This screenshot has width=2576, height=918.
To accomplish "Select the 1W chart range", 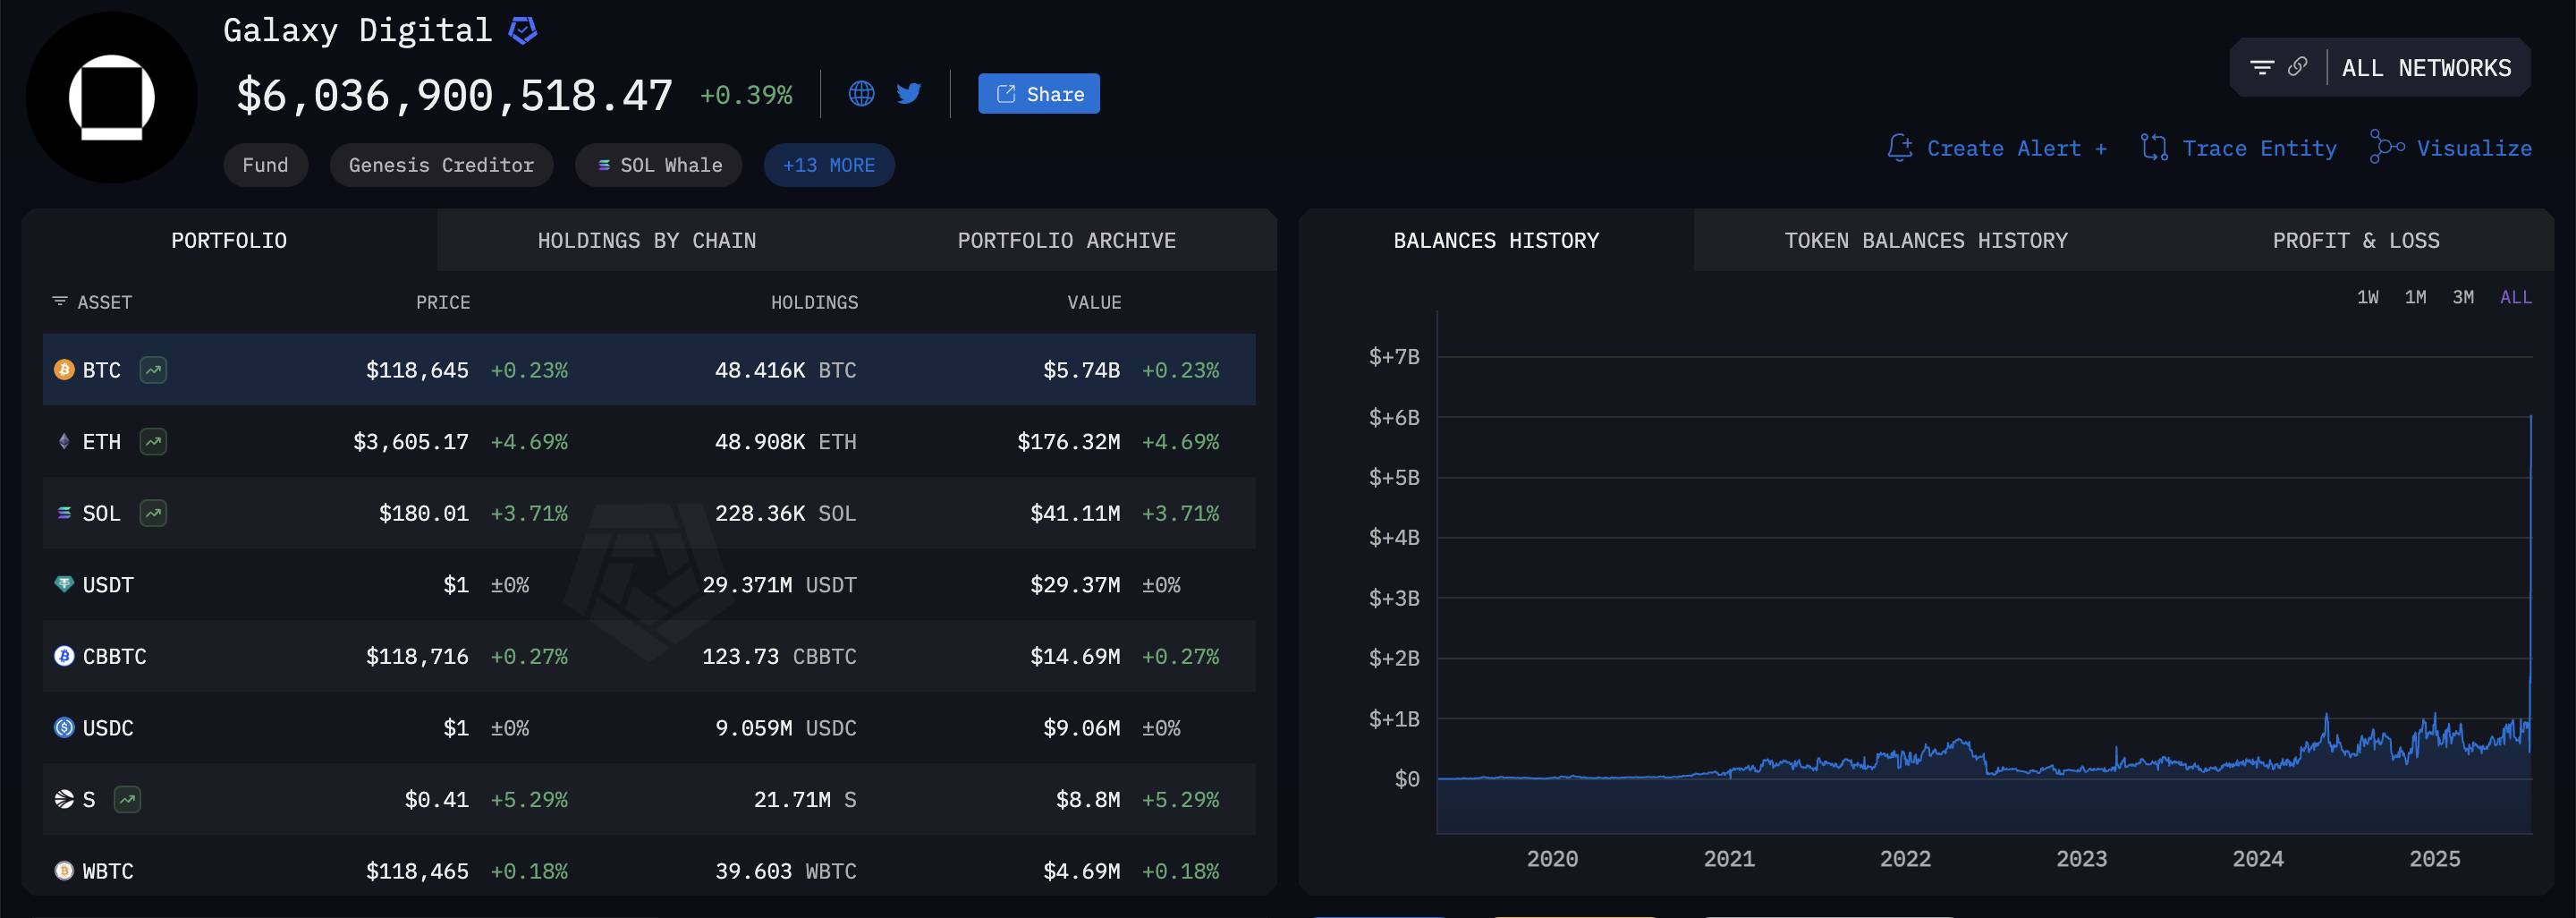I will pos(2367,297).
